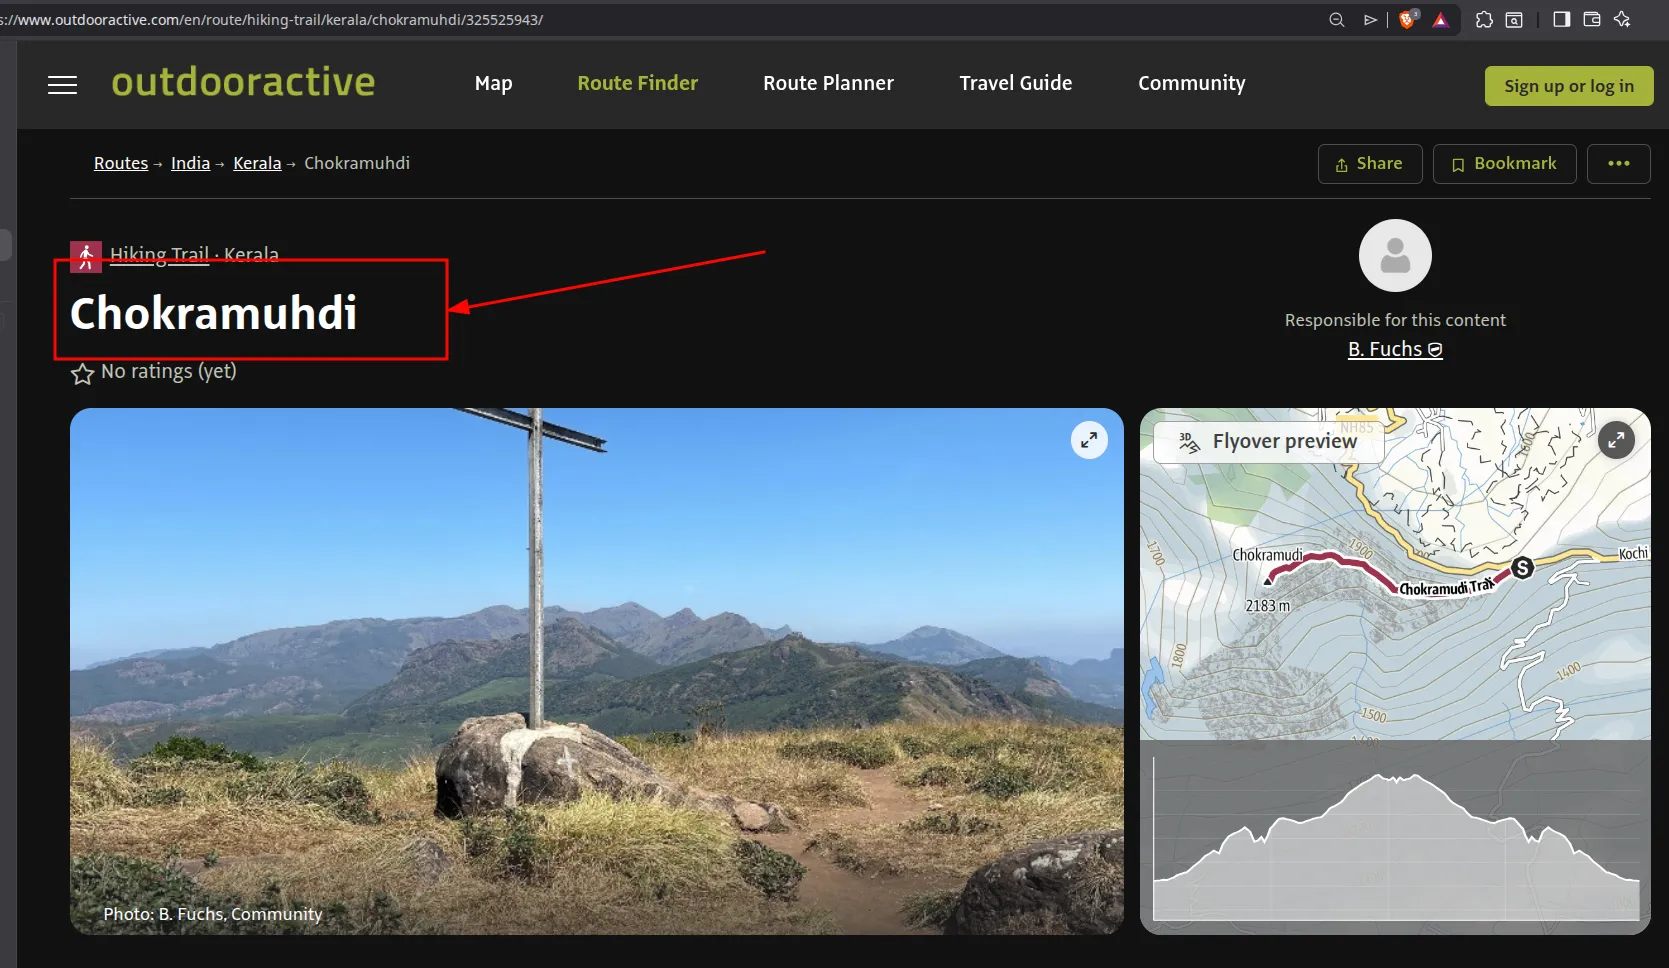Open the B. Fuchs author link
The height and width of the screenshot is (968, 1669).
1394,349
